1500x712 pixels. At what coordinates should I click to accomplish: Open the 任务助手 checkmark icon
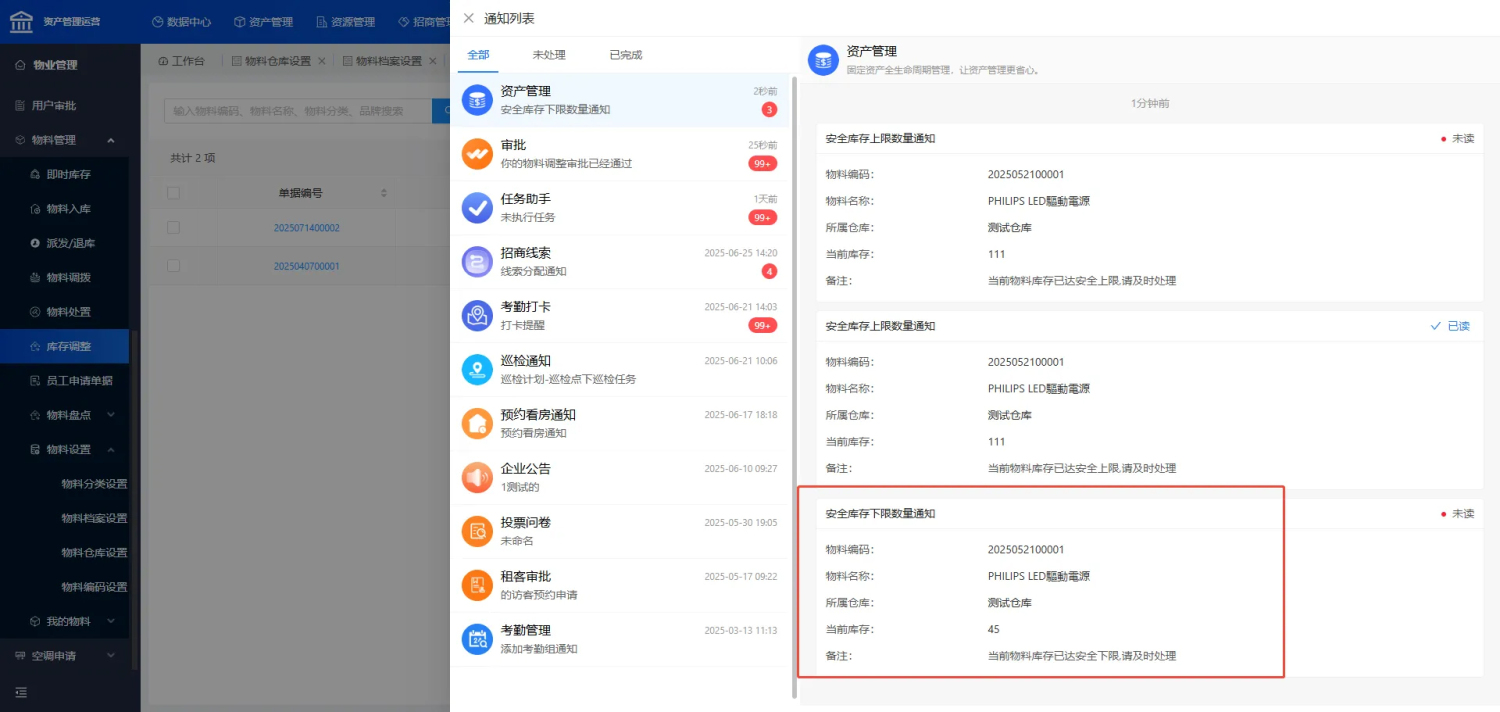[477, 208]
